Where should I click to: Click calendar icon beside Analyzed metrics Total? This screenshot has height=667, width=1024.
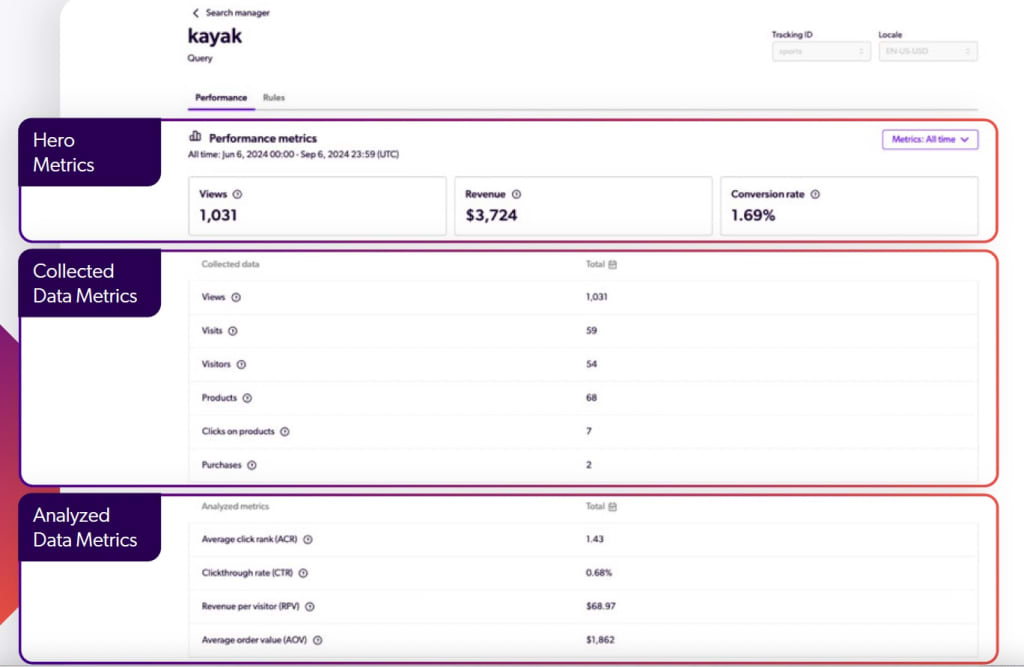[x=613, y=507]
